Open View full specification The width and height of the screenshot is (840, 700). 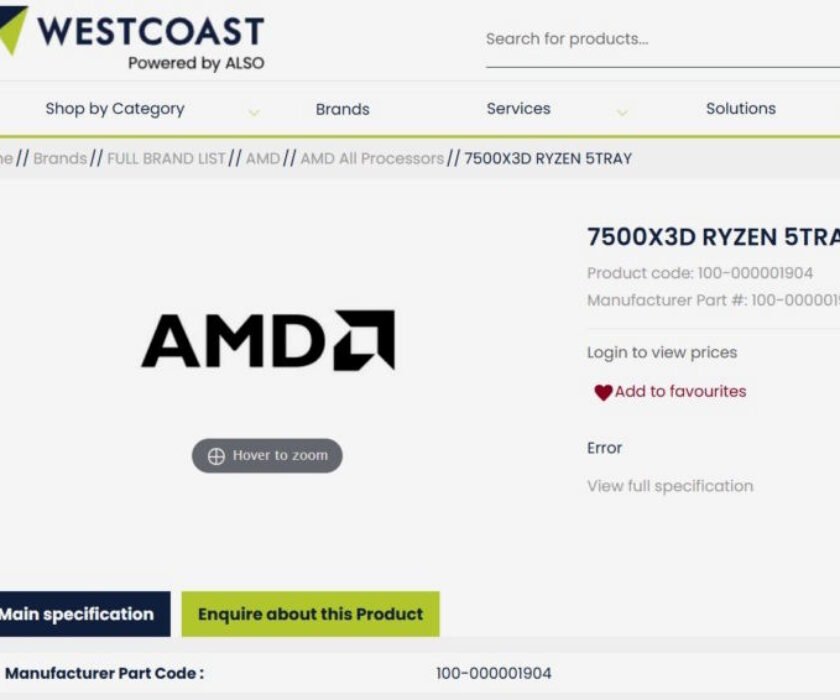[x=670, y=485]
